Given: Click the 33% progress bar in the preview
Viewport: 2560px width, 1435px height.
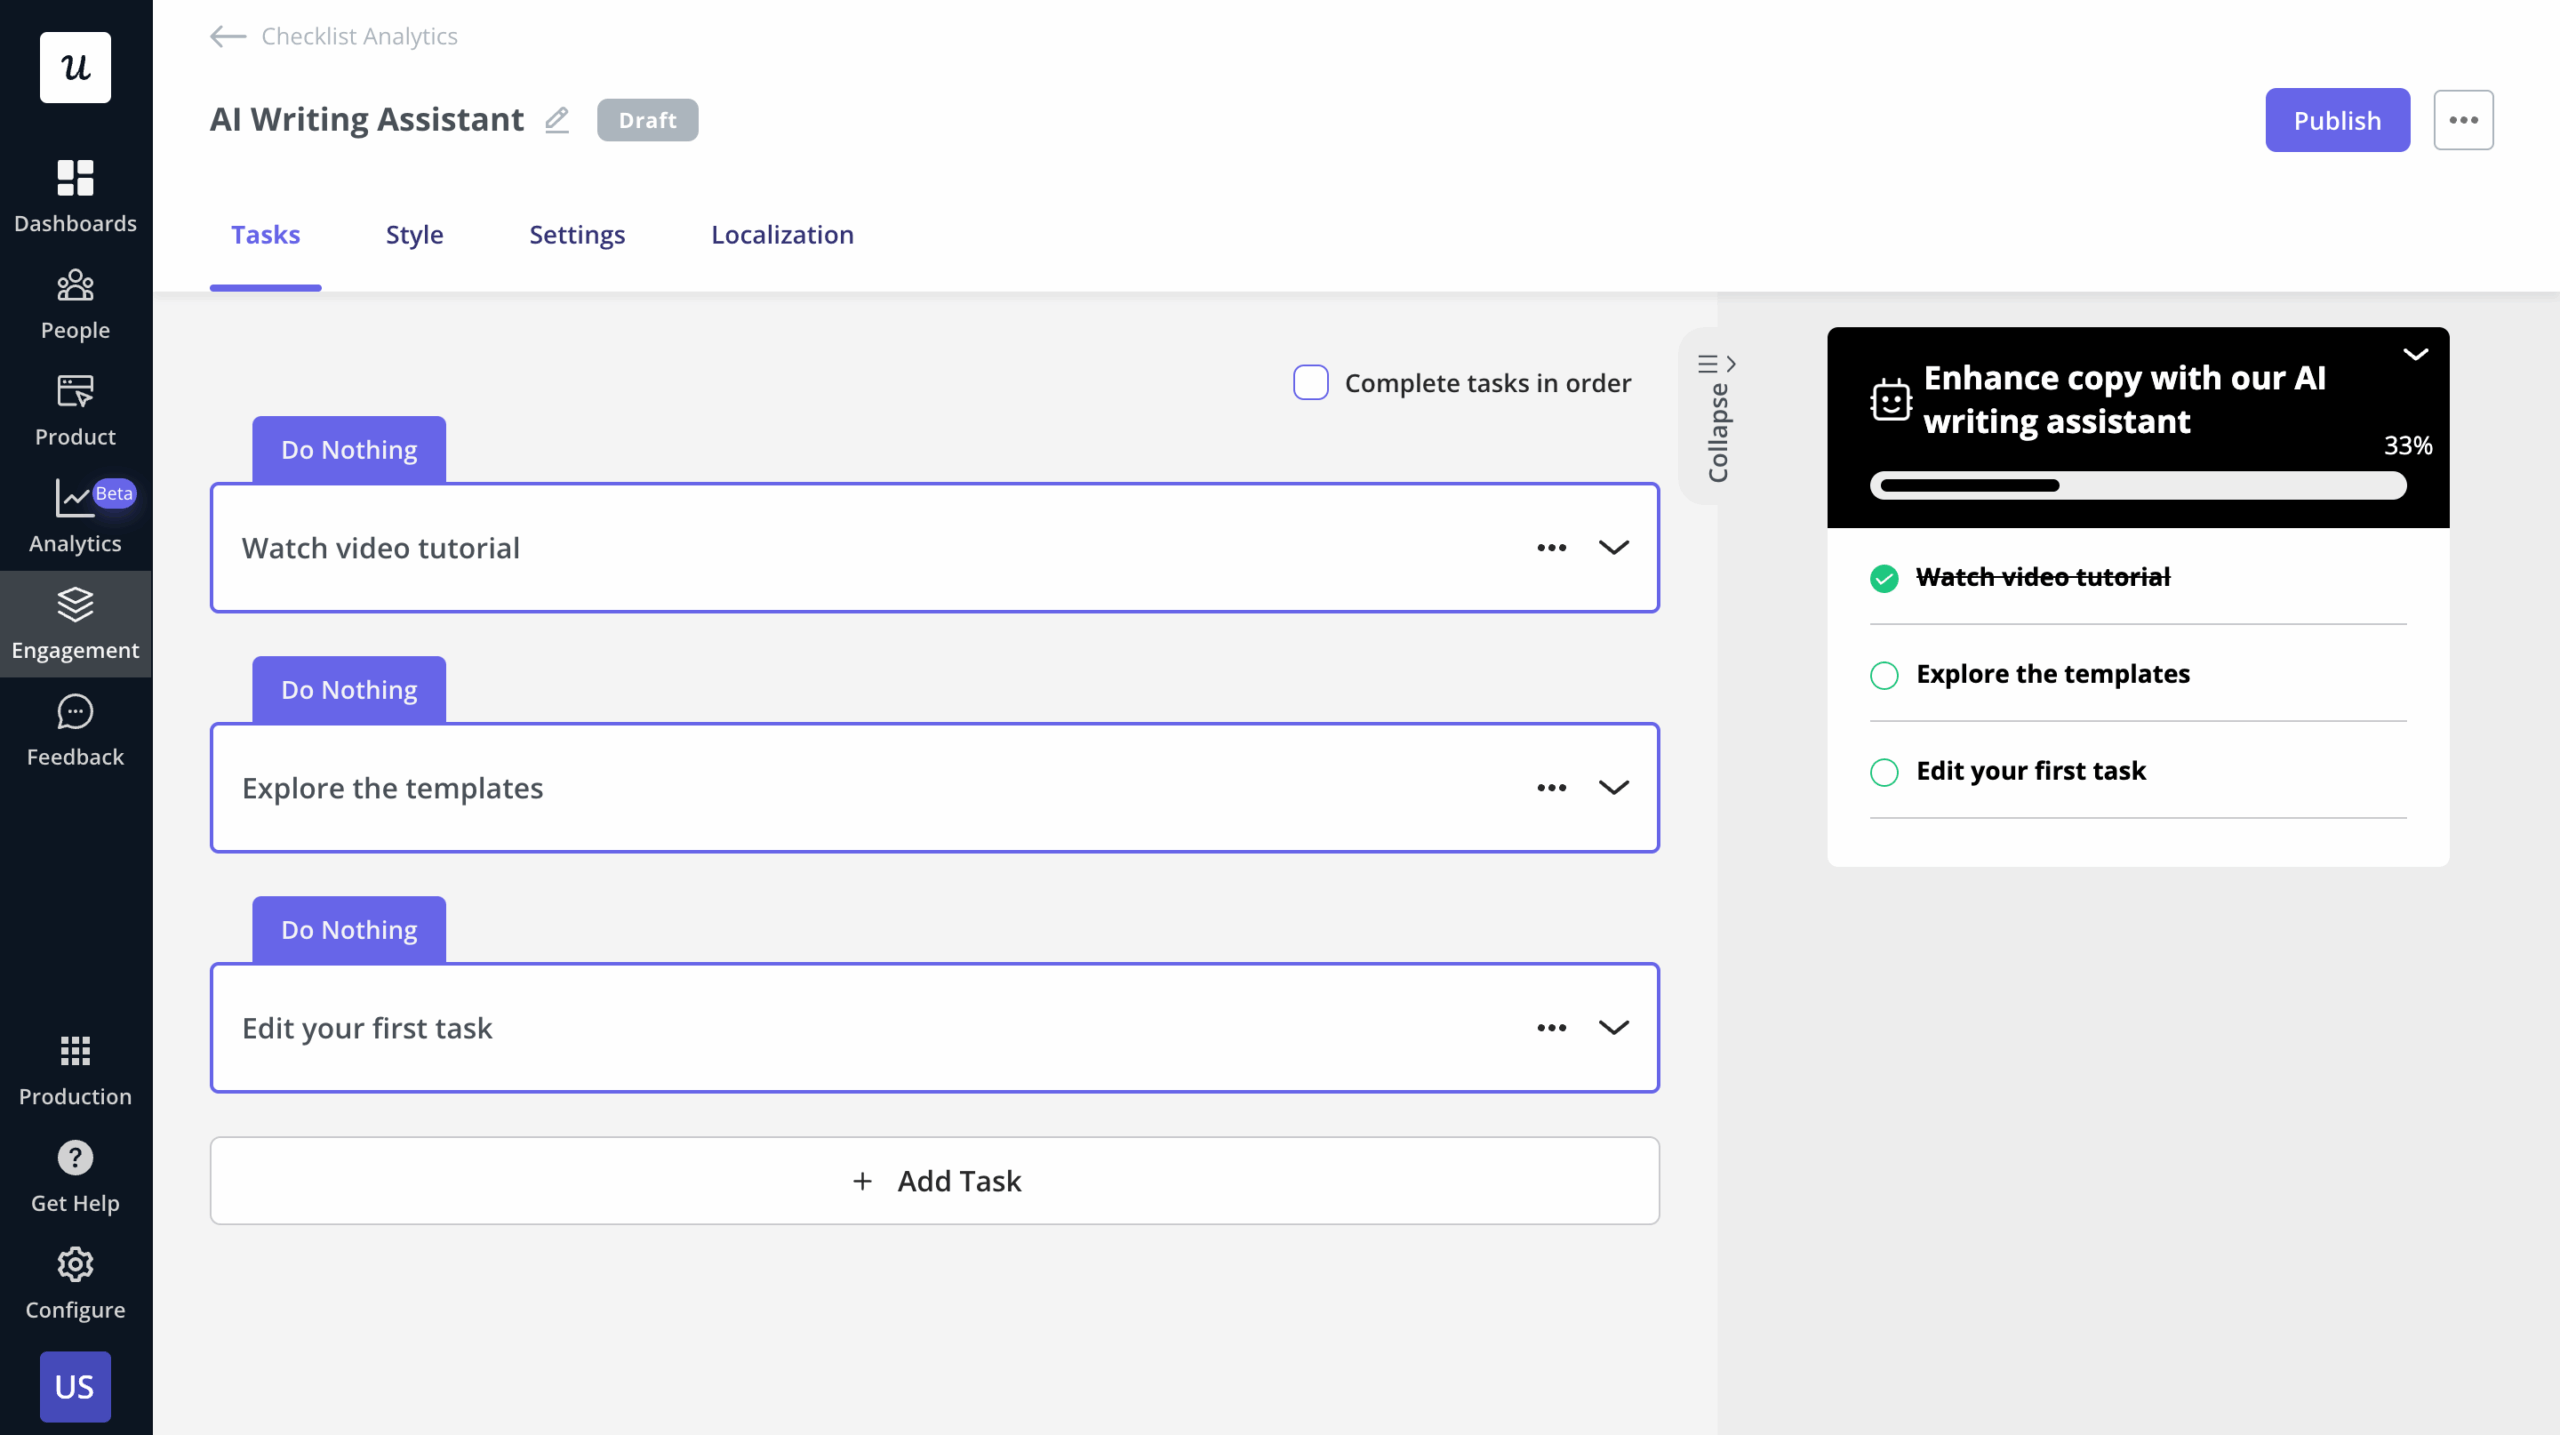Looking at the screenshot, I should coord(2140,485).
